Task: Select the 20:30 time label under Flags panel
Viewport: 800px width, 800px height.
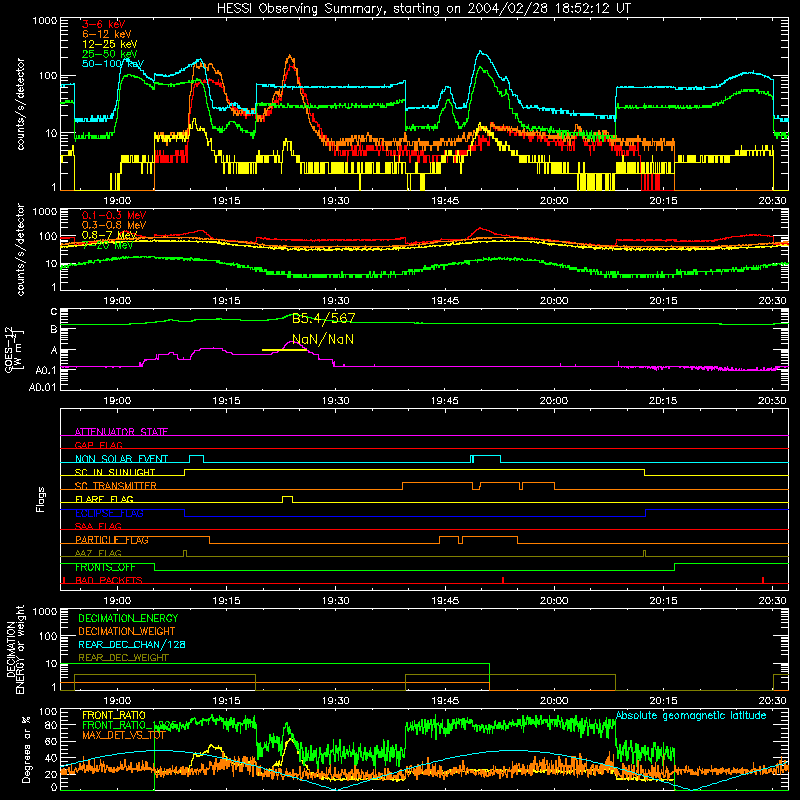Action: tap(772, 601)
